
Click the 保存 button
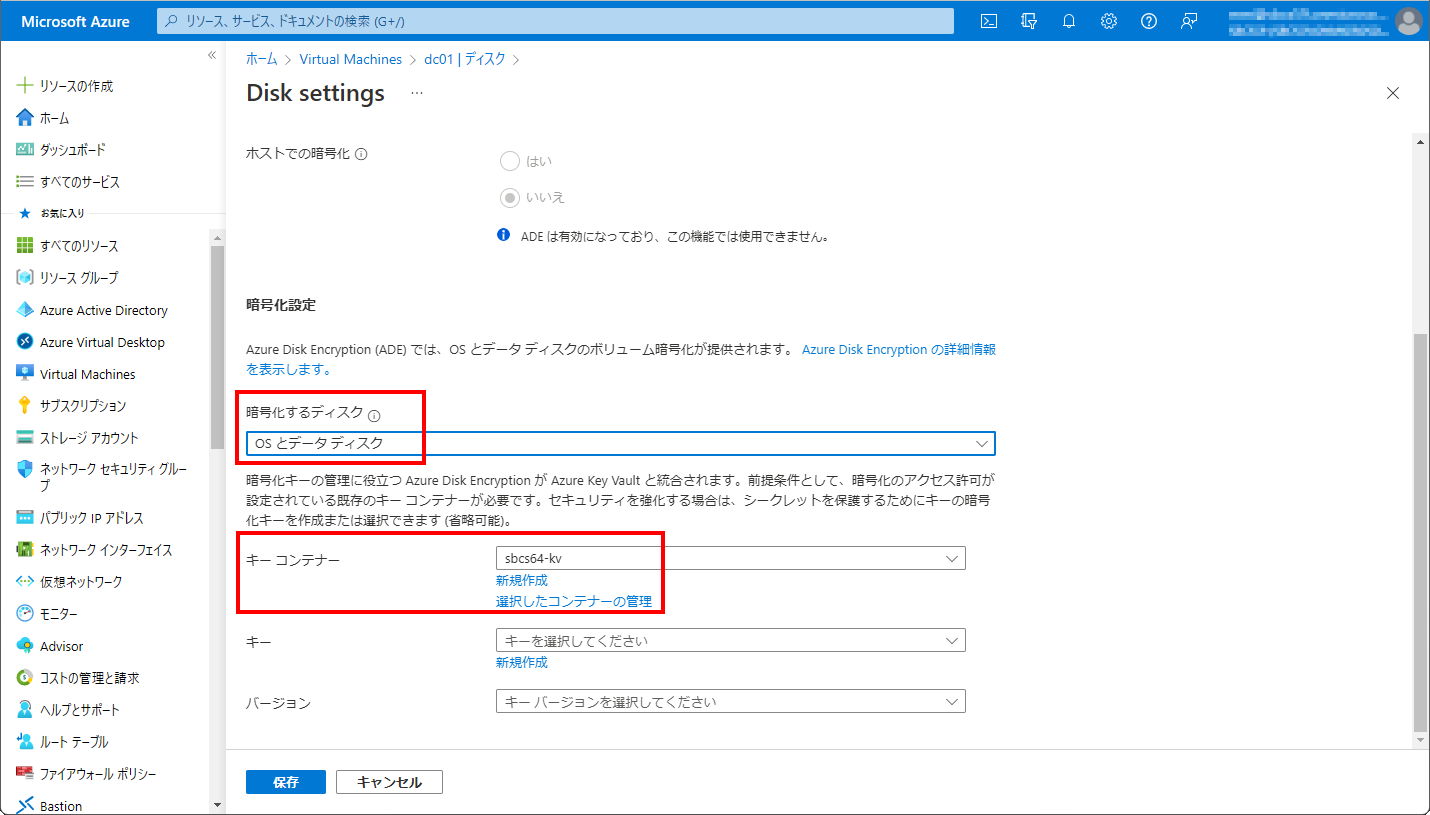pyautogui.click(x=286, y=782)
